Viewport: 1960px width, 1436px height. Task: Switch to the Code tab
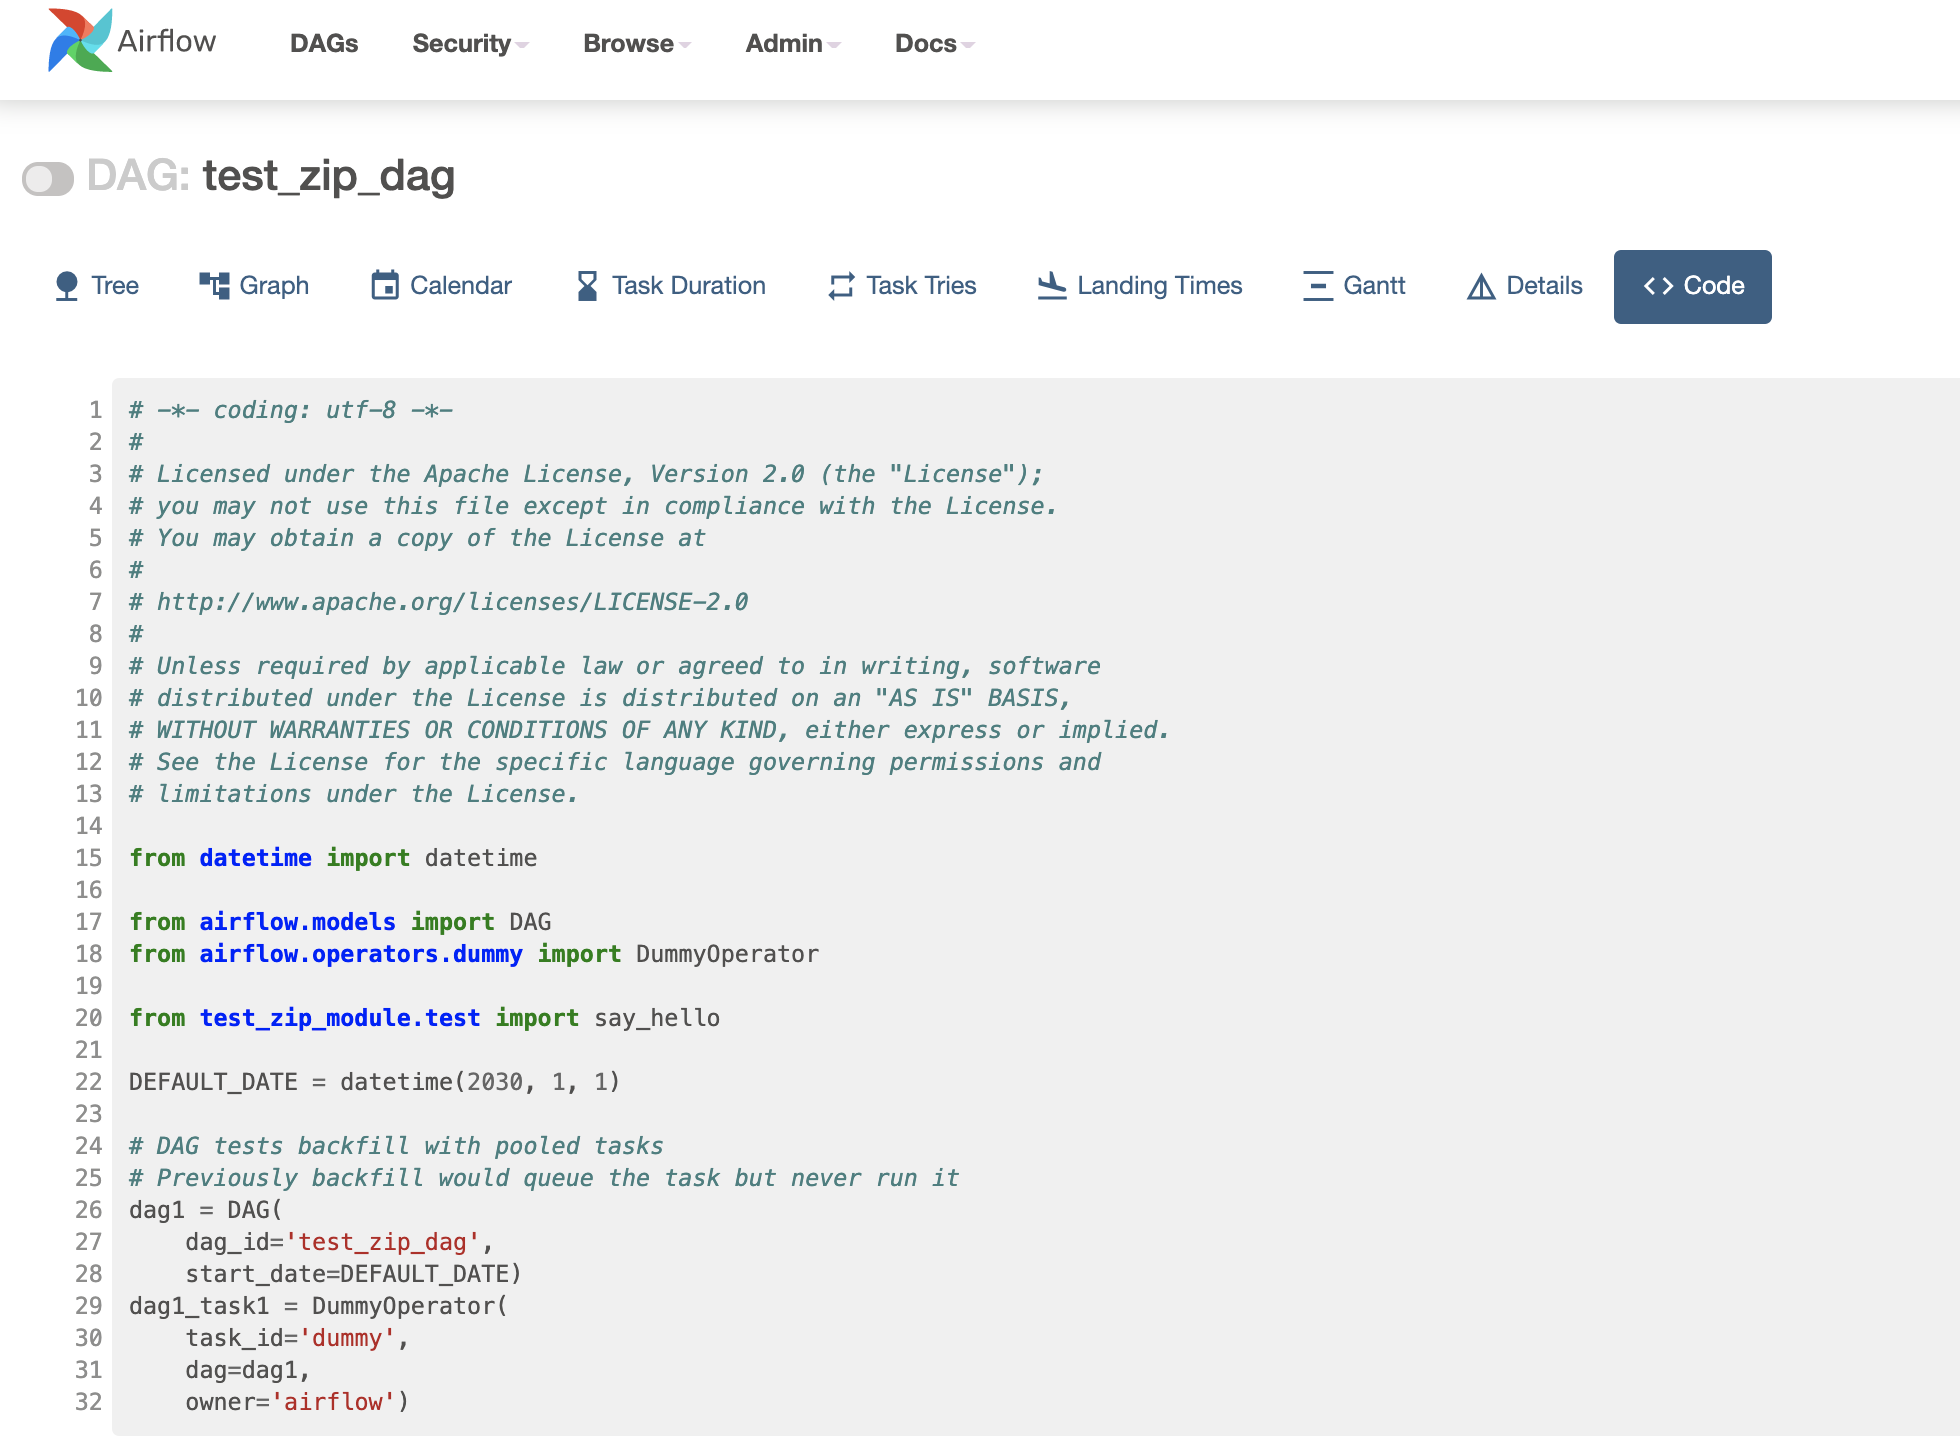[1692, 286]
